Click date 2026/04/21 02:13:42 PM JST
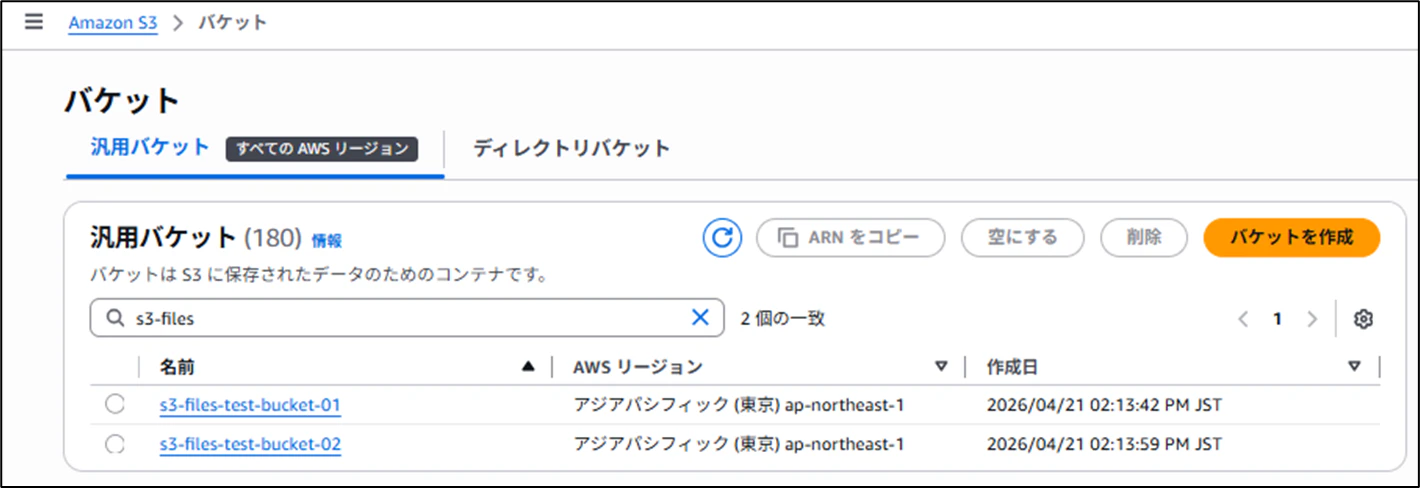 click(1104, 405)
